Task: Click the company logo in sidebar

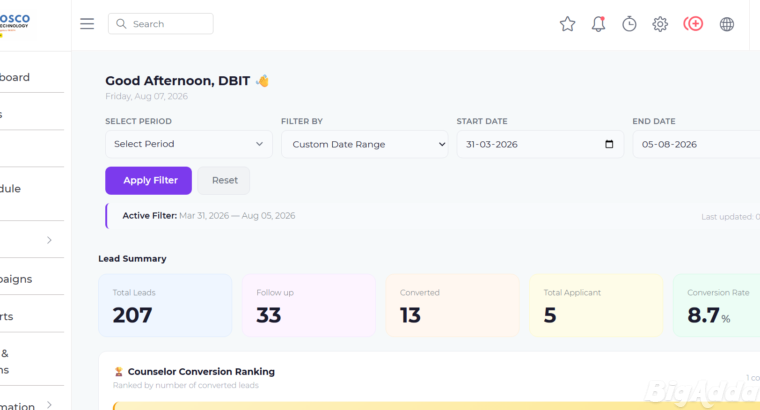Action: [15, 24]
